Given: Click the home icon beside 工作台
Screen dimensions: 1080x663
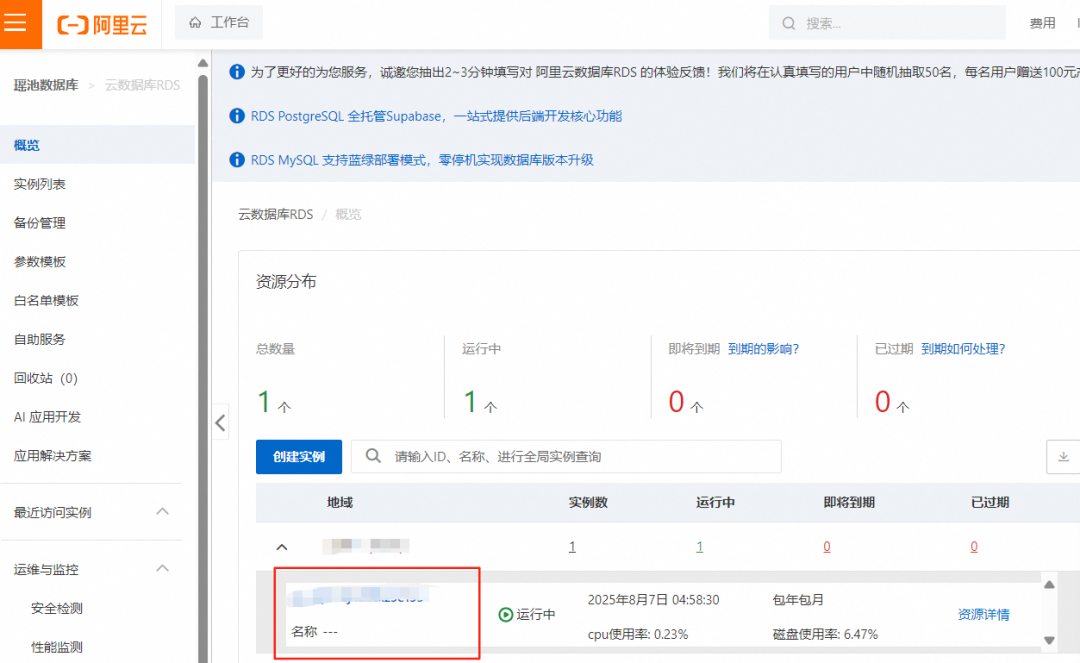Looking at the screenshot, I should tap(195, 23).
